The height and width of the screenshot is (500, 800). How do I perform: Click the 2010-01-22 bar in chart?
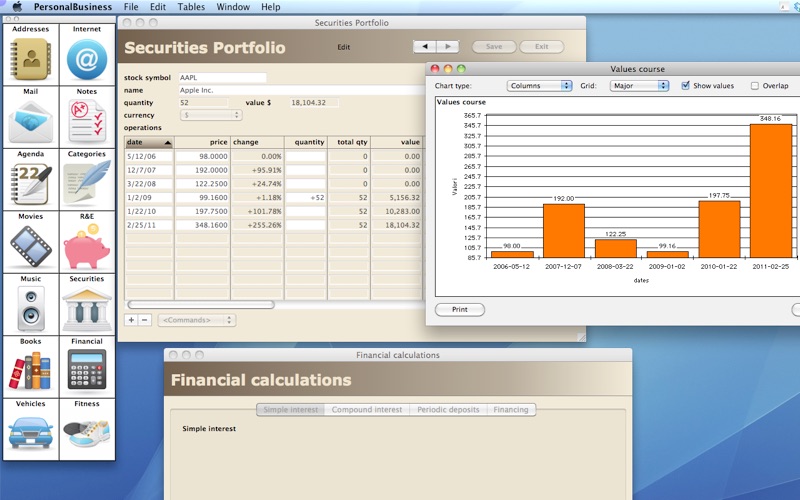tap(719, 229)
